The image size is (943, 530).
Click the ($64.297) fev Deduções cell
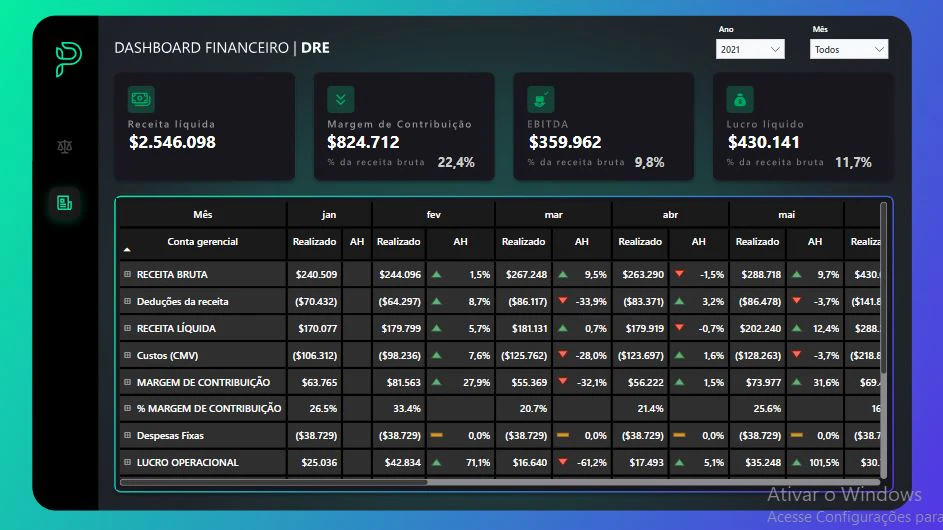pyautogui.click(x=399, y=301)
